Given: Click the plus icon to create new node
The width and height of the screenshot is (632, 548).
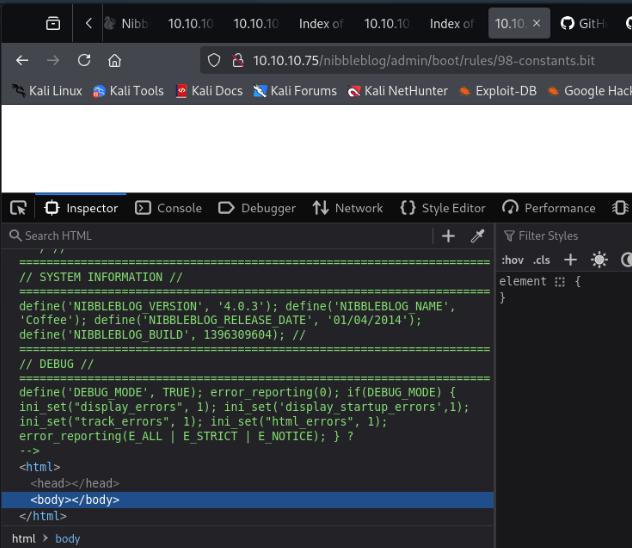Looking at the screenshot, I should coord(448,236).
